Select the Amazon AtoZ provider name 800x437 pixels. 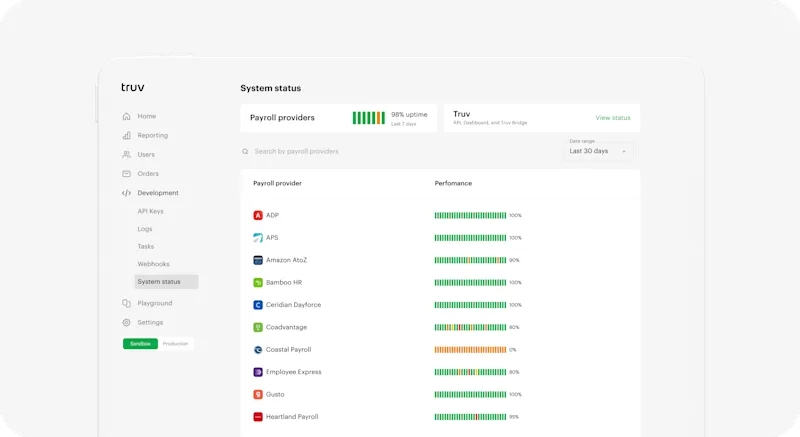coord(286,260)
